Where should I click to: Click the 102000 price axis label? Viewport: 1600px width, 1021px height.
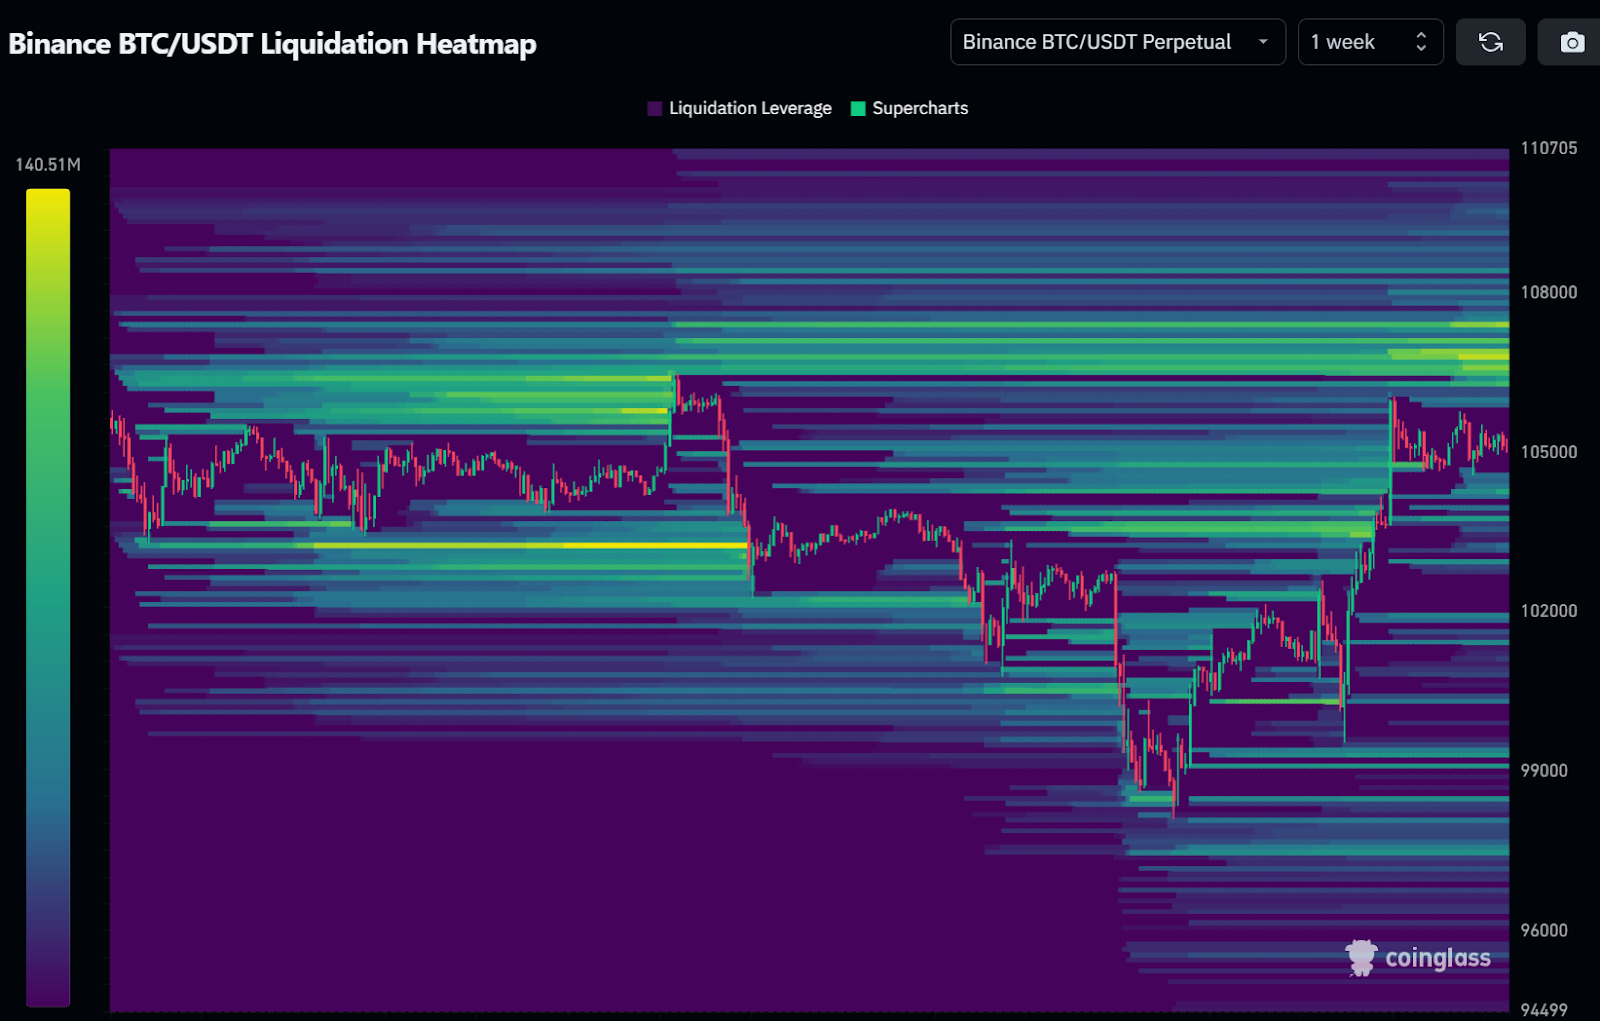1549,611
